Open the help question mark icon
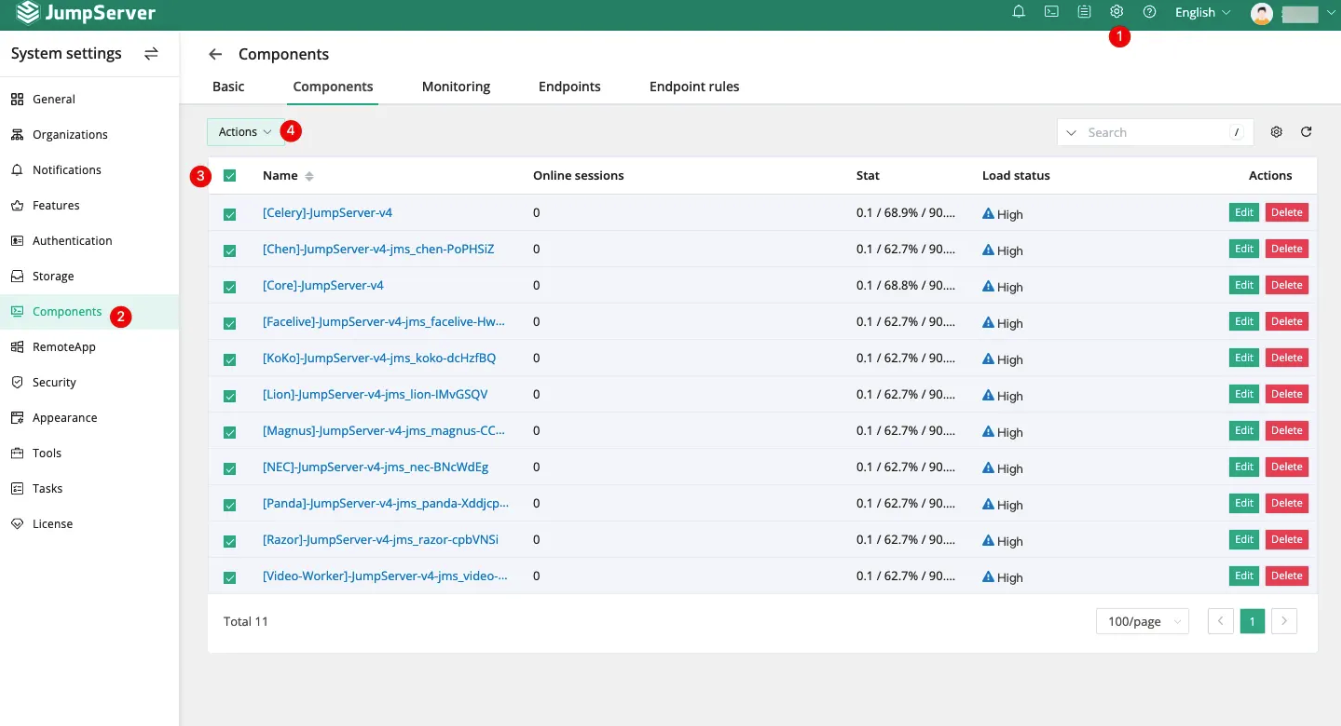This screenshot has width=1341, height=726. click(x=1150, y=12)
